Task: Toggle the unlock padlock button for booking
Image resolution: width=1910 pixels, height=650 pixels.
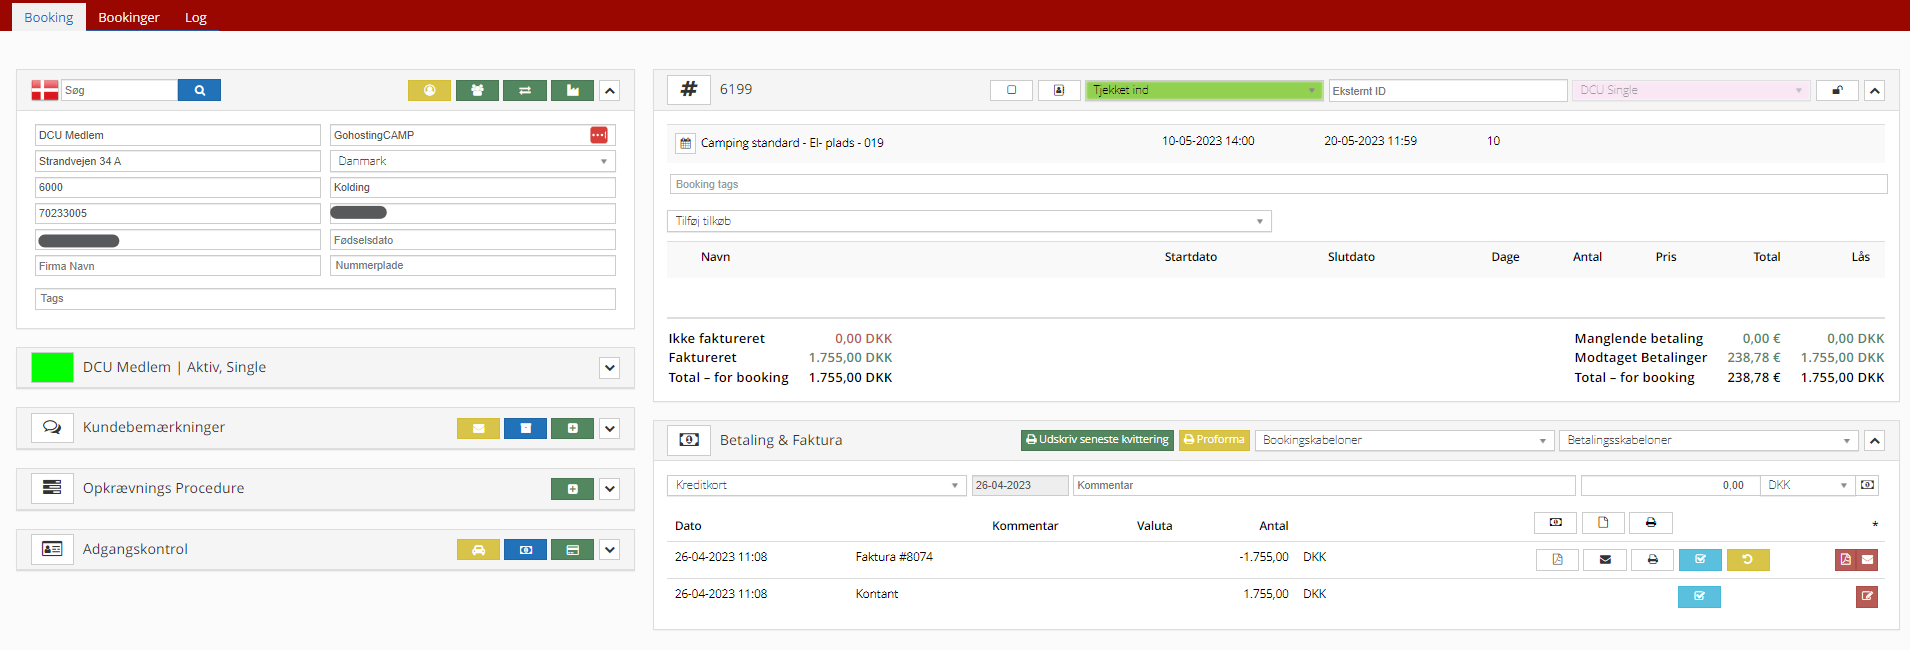Action: 1837,90
